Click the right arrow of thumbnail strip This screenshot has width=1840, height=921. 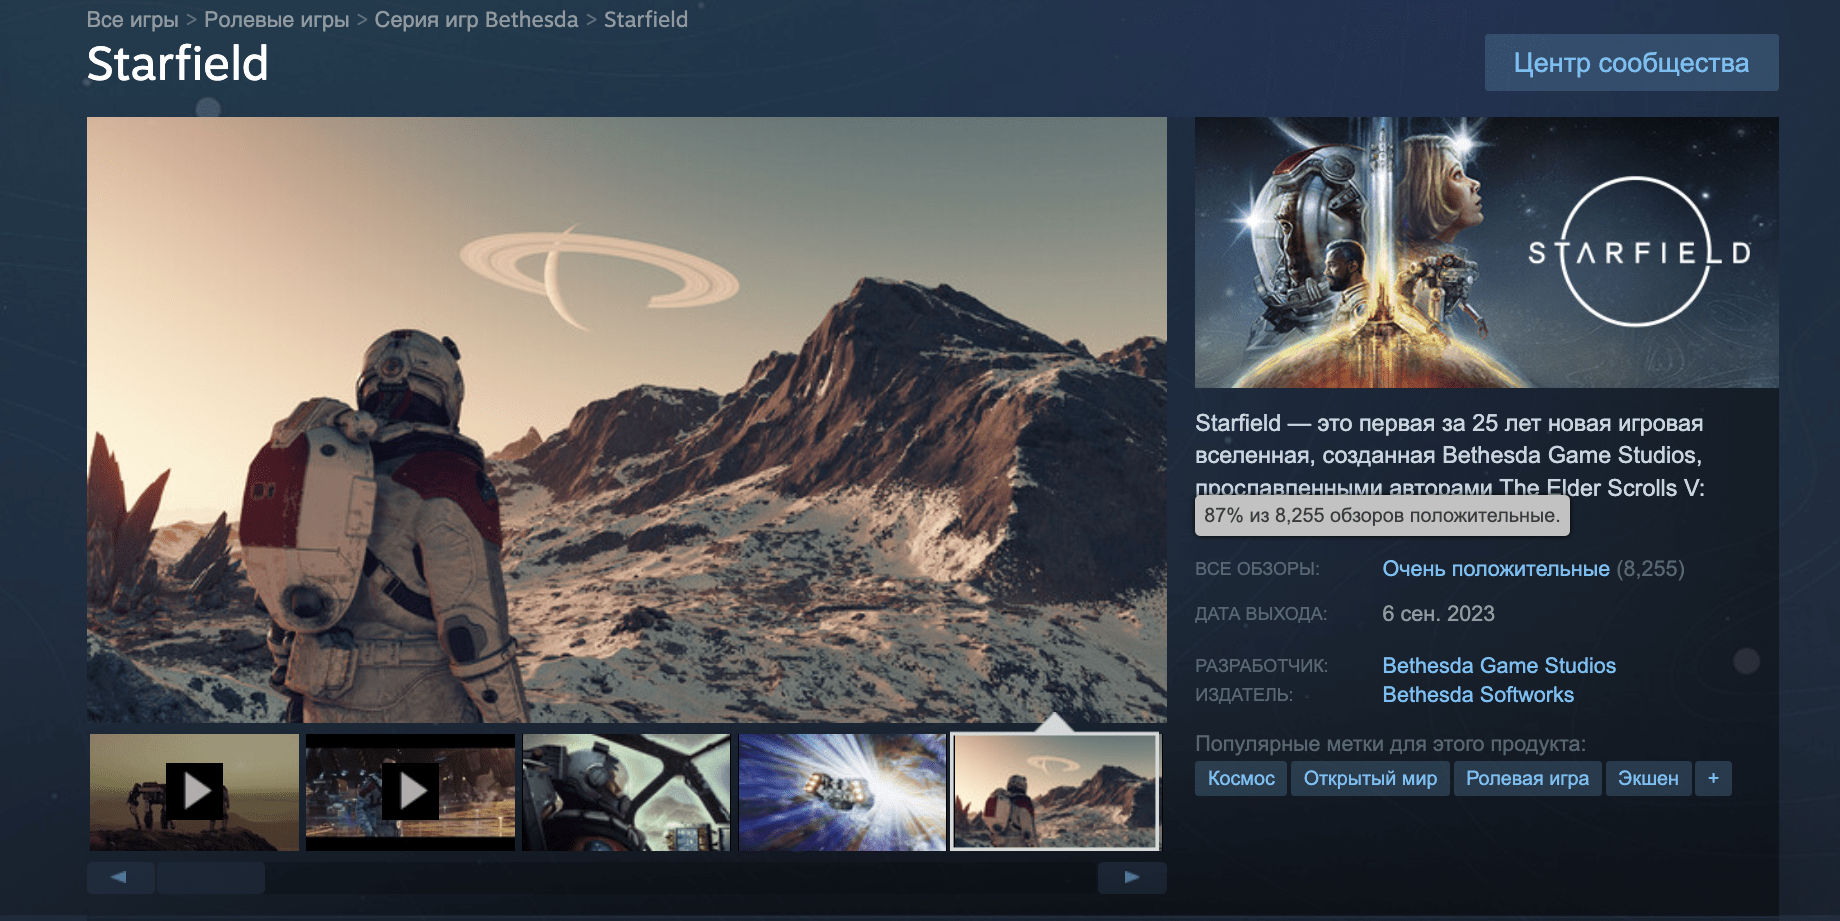pyautogui.click(x=1132, y=877)
